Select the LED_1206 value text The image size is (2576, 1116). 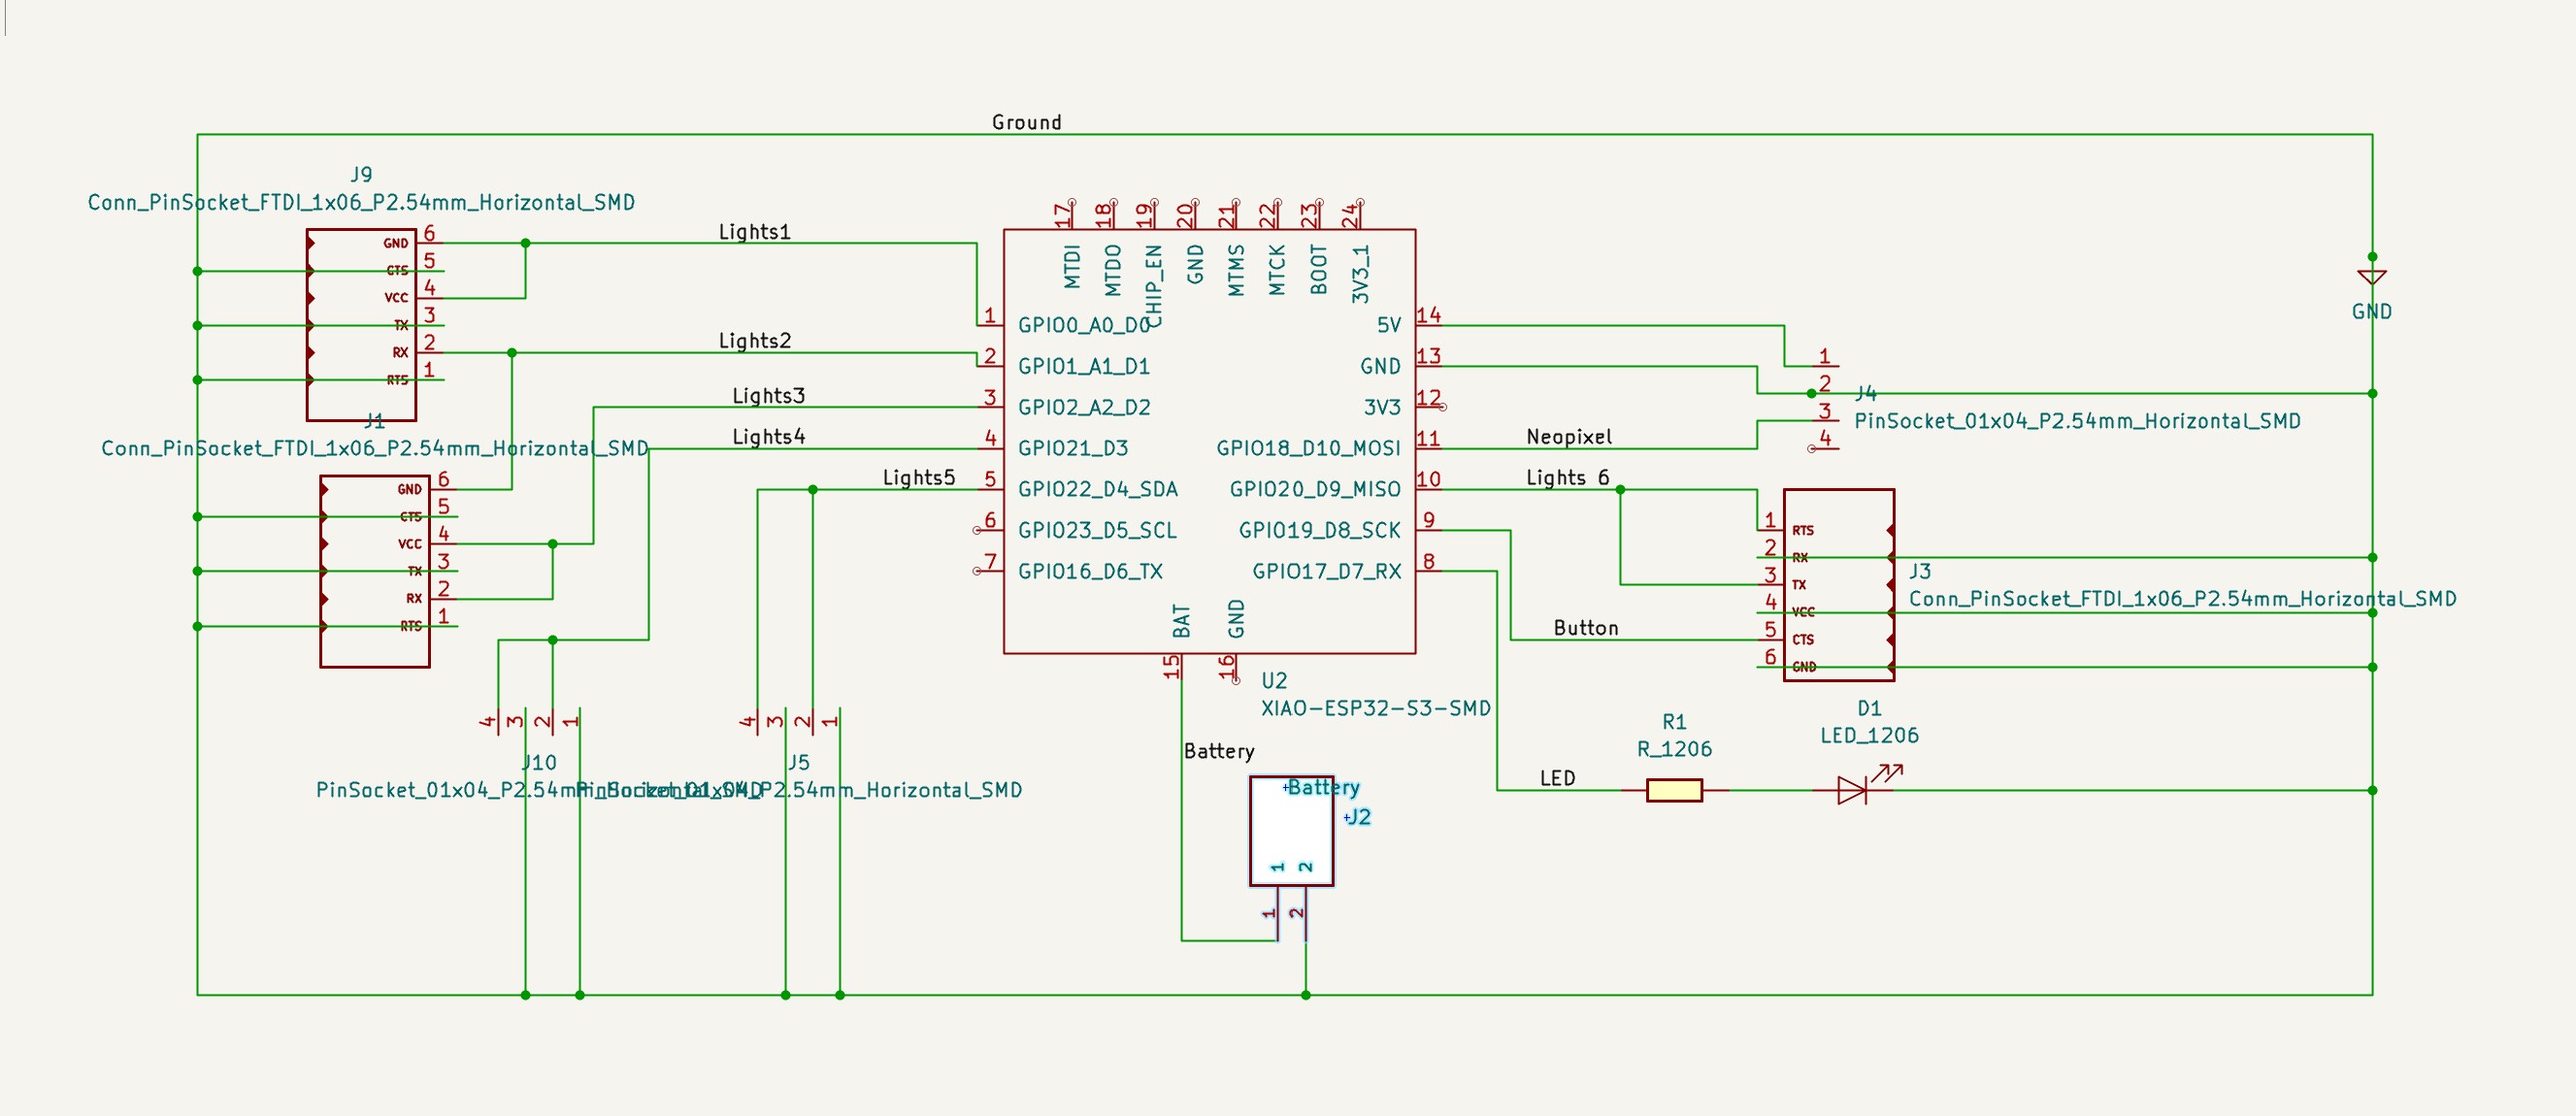(1868, 736)
